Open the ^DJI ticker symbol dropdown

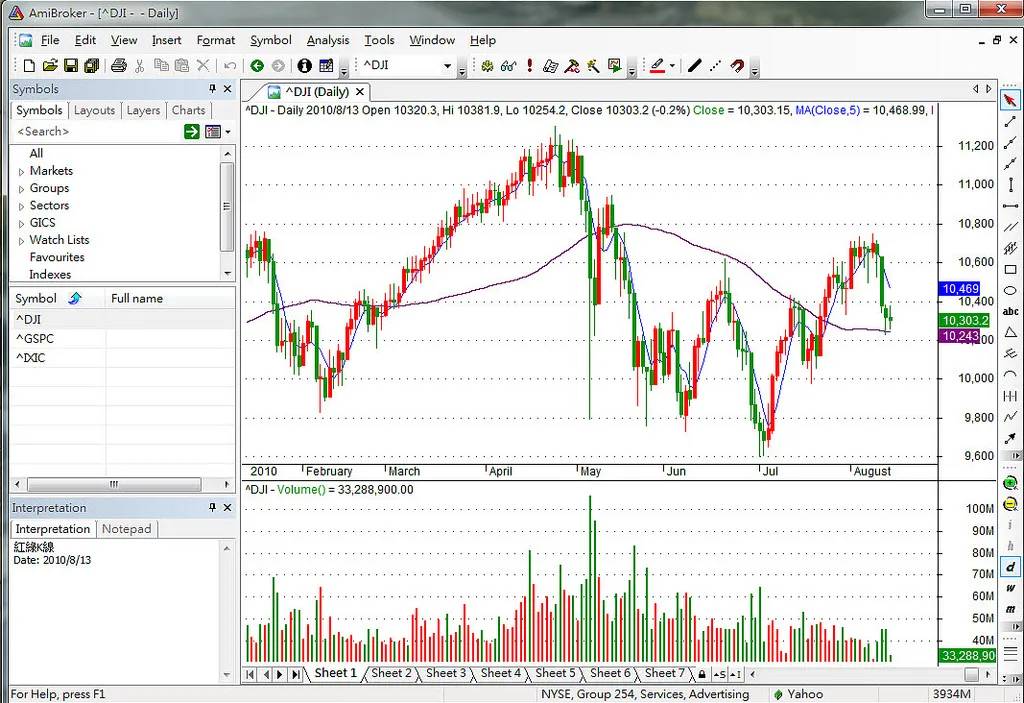(447, 66)
